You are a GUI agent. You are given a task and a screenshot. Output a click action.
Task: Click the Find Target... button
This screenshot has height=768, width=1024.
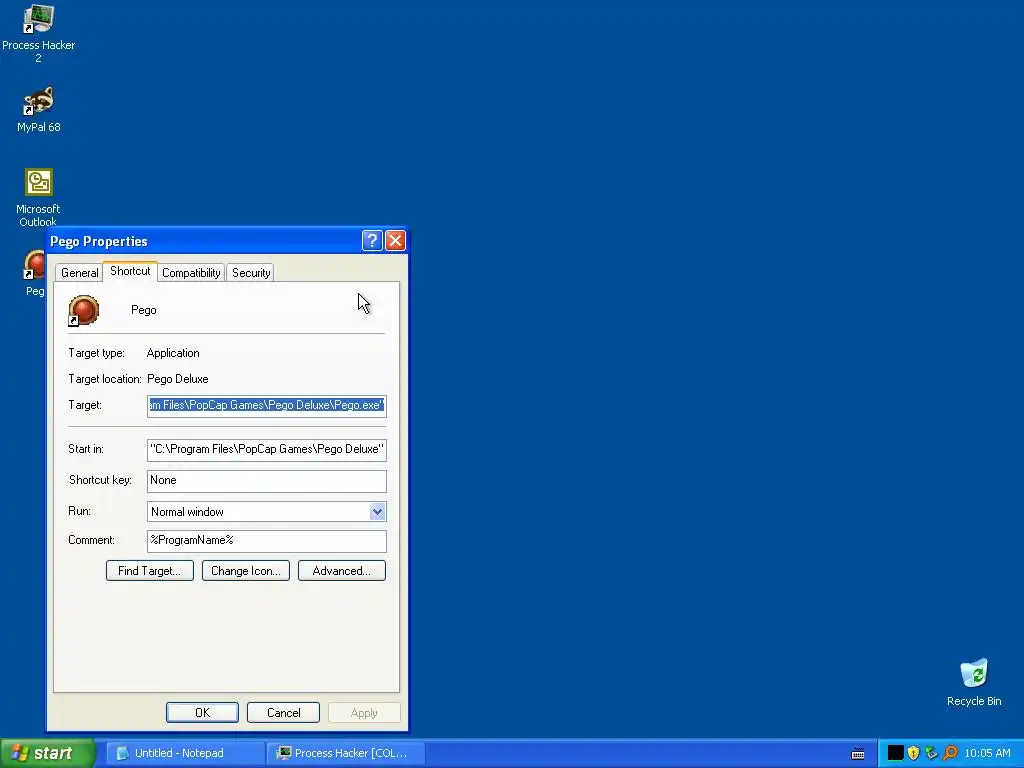(150, 571)
